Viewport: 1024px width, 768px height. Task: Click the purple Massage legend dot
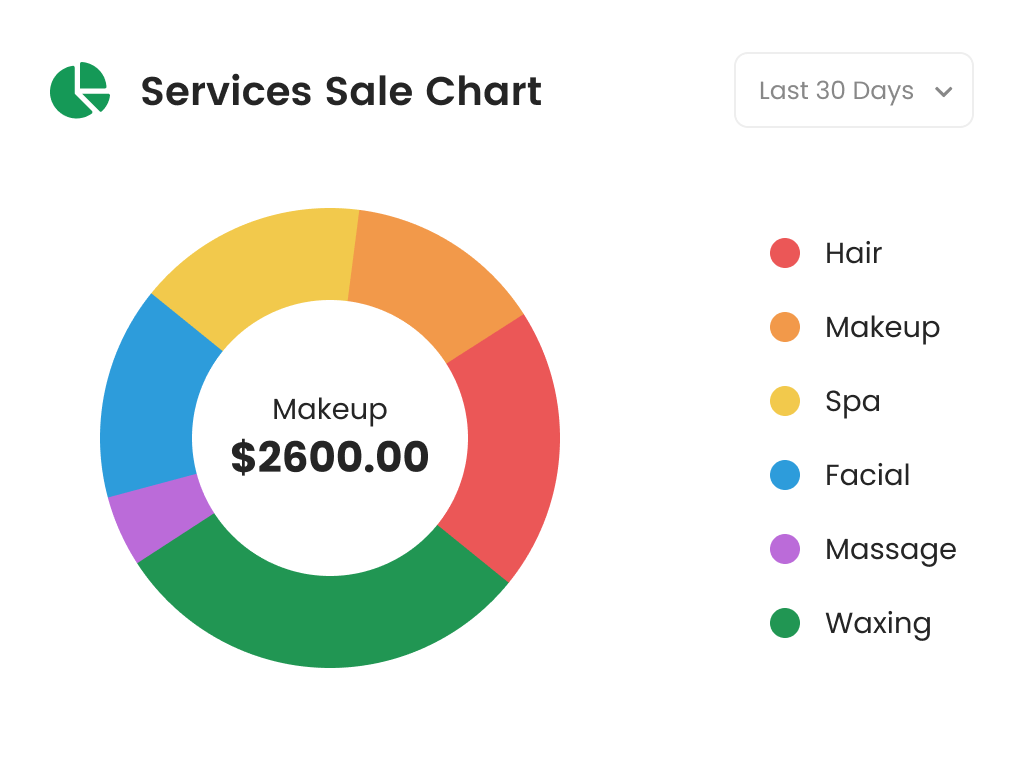[x=785, y=549]
